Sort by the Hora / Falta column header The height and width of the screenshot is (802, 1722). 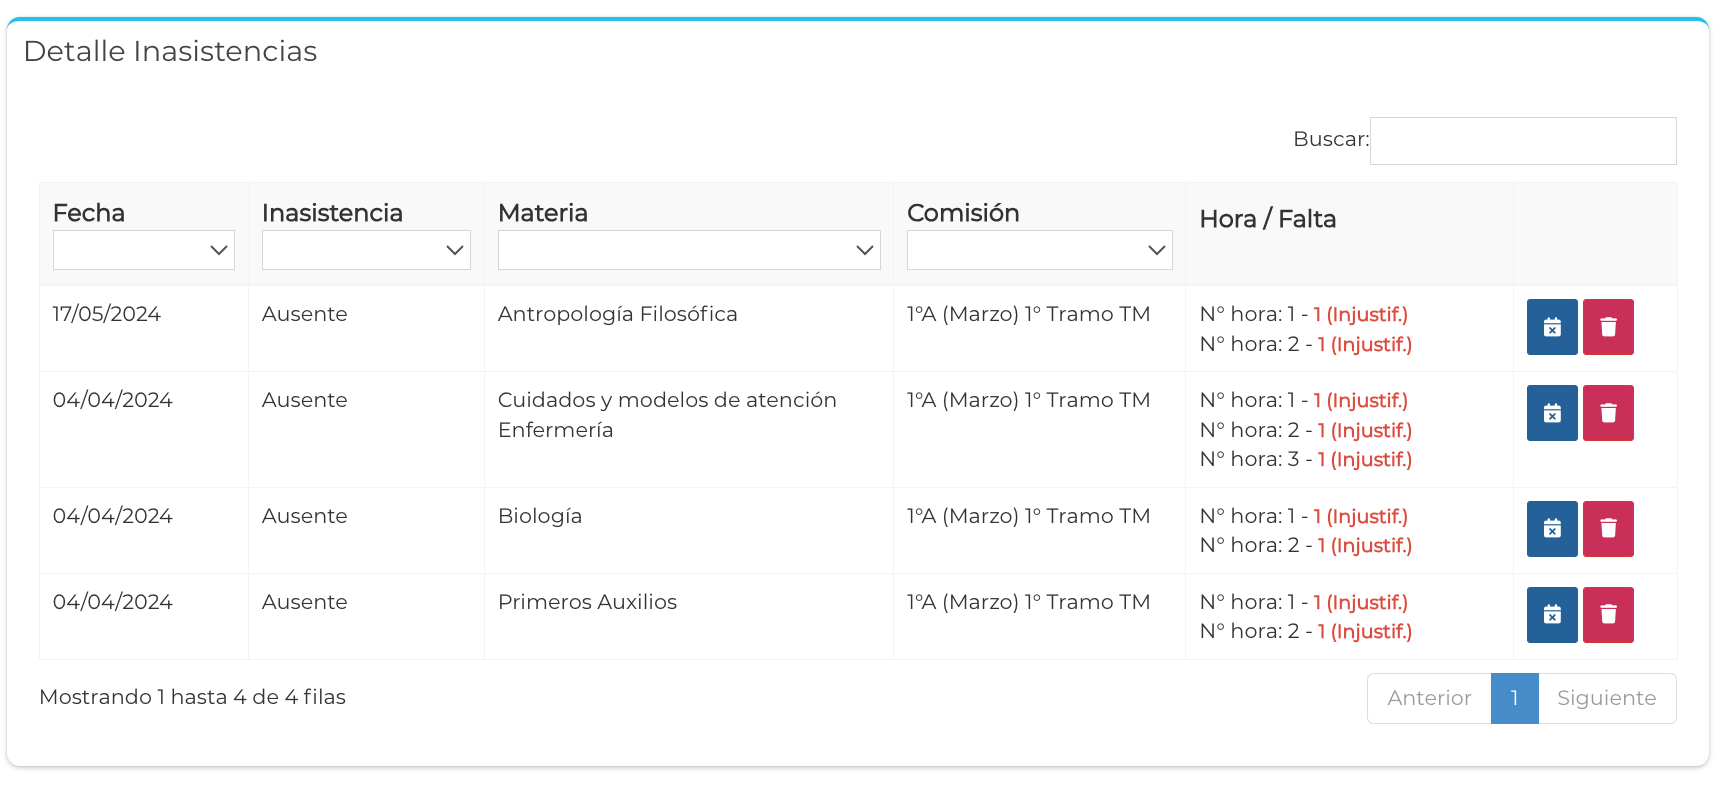(1267, 219)
